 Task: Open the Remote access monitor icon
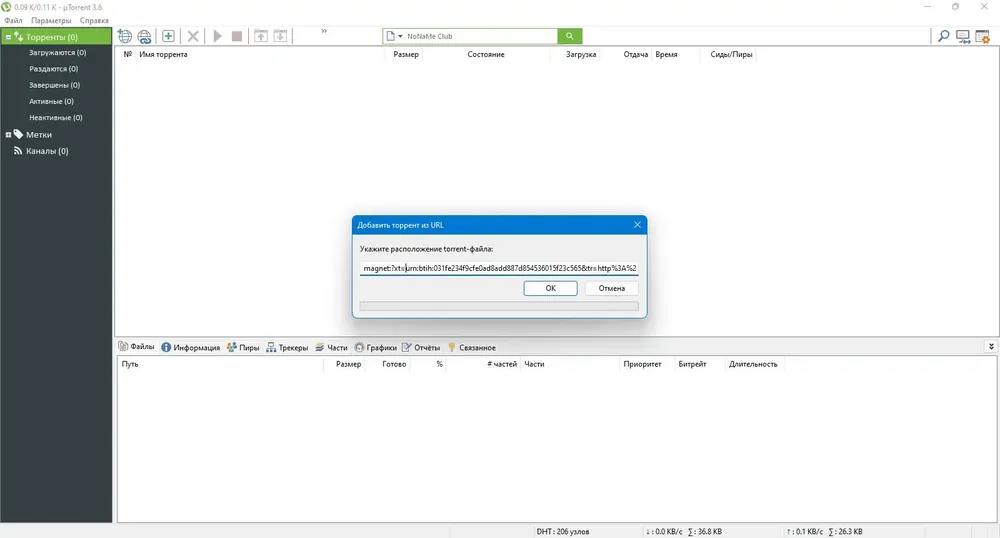[x=963, y=37]
